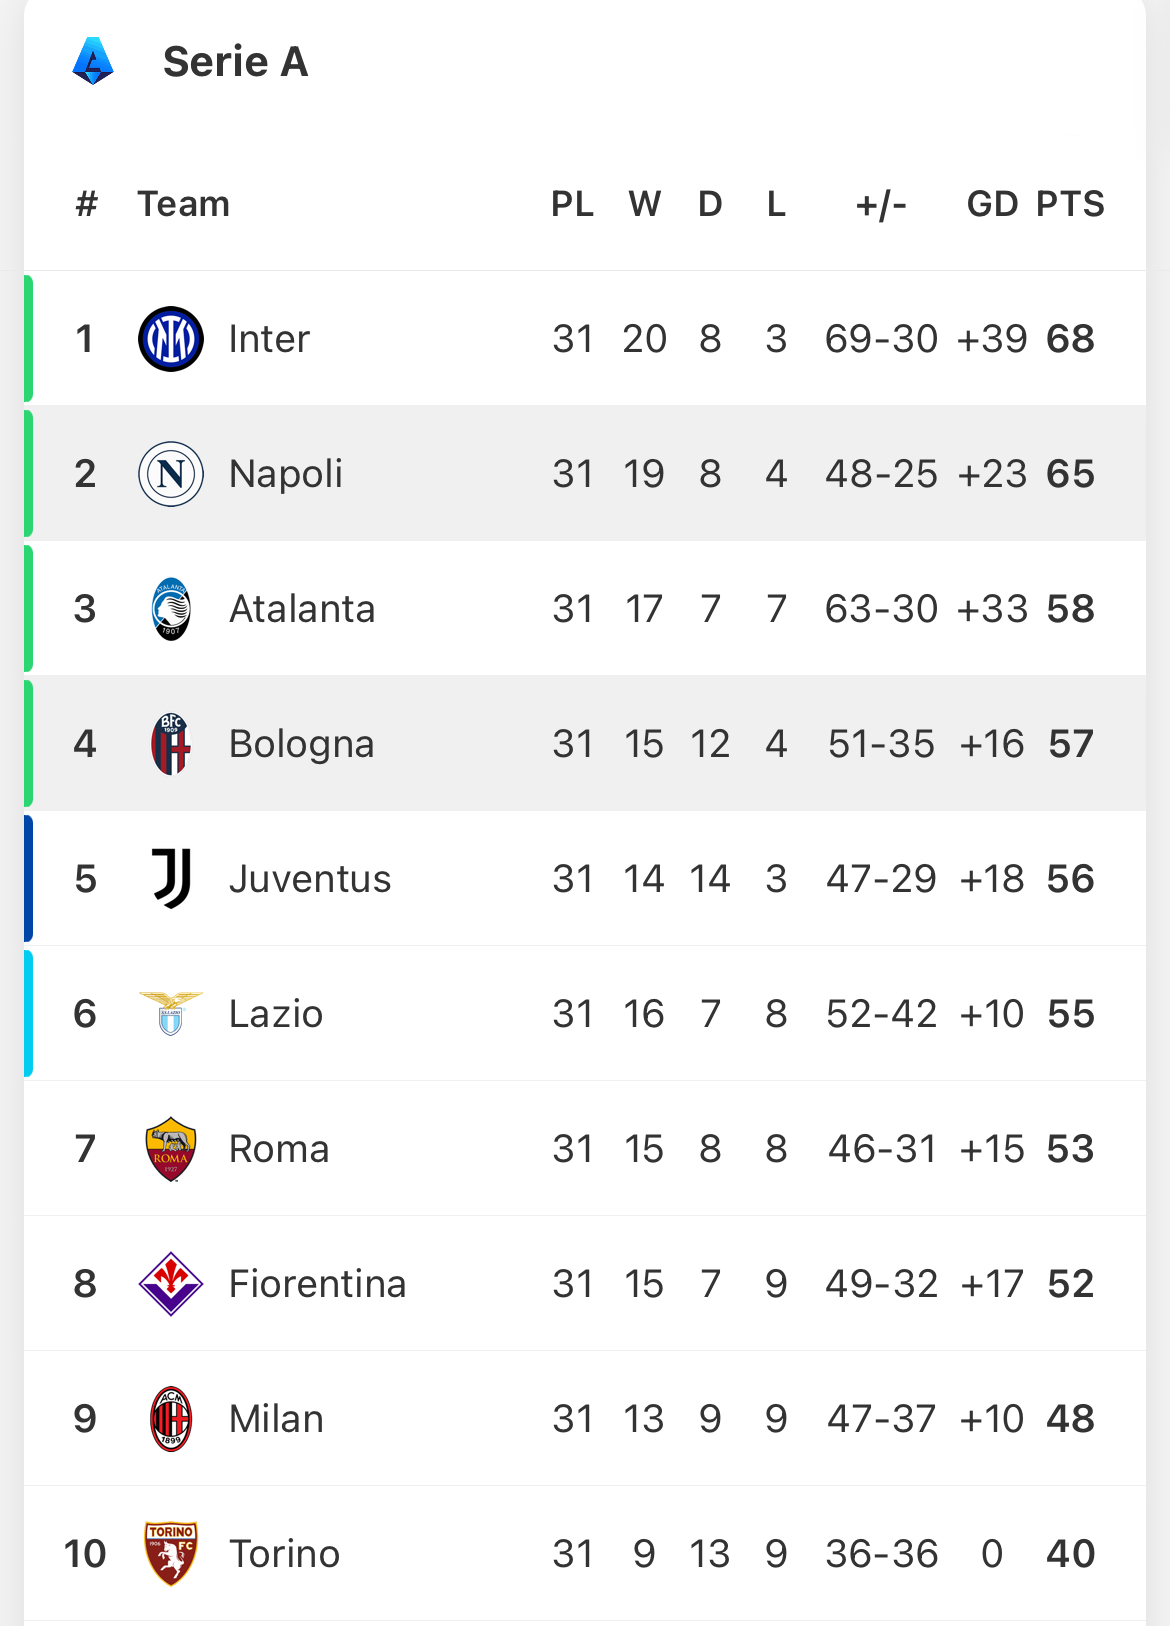
Task: Tap the Inter club crest
Action: click(171, 339)
